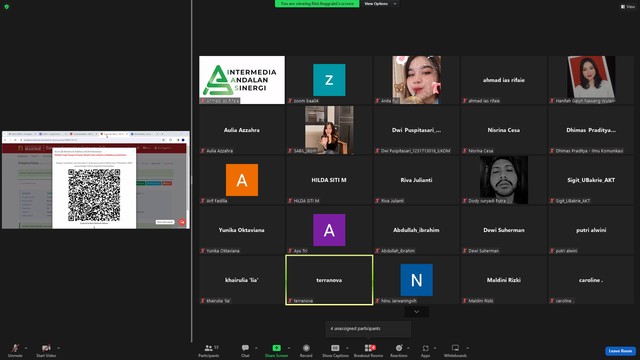
Task: Click the green 'You are viewing' screen banner
Action: [317, 4]
